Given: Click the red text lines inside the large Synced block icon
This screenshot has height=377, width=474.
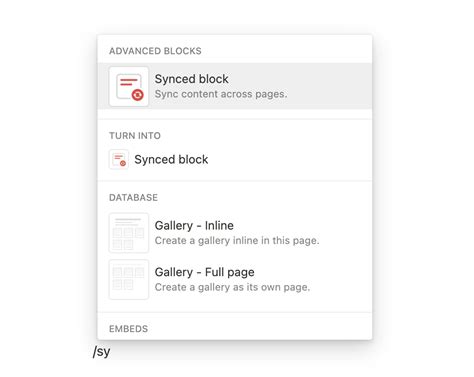Looking at the screenshot, I should 129,82.
